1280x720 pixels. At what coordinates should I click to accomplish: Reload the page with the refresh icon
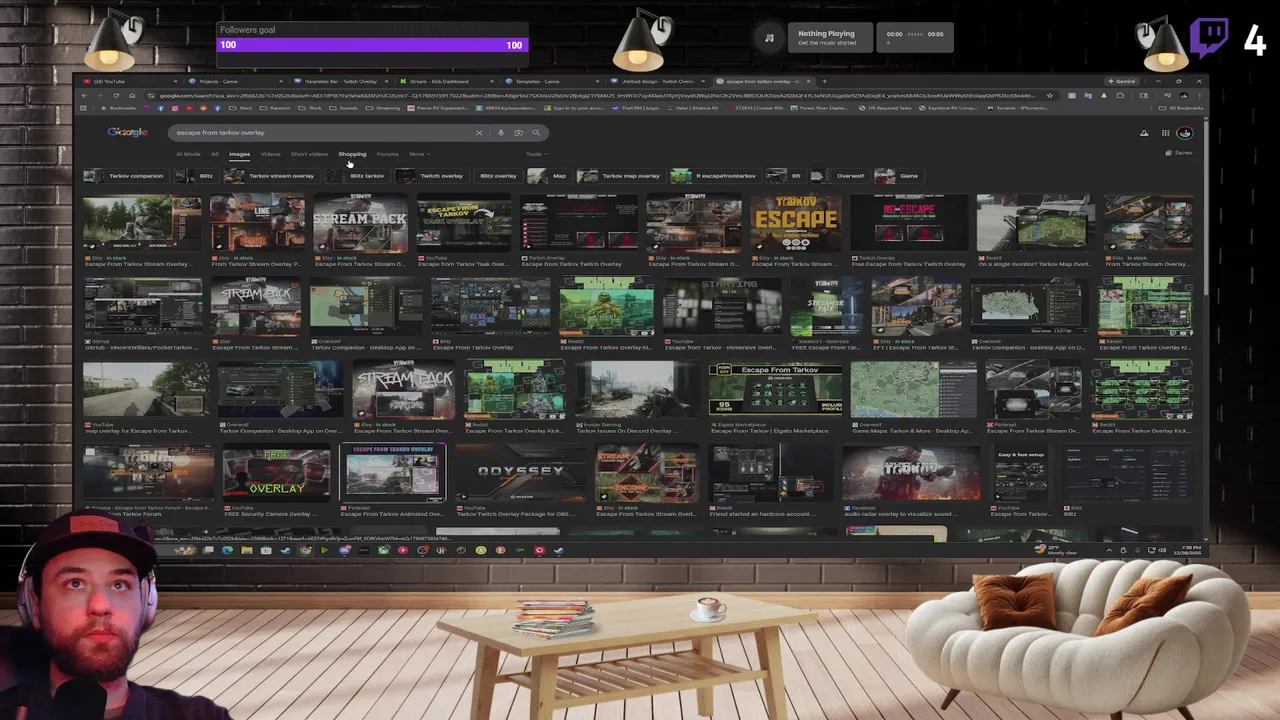pos(116,95)
